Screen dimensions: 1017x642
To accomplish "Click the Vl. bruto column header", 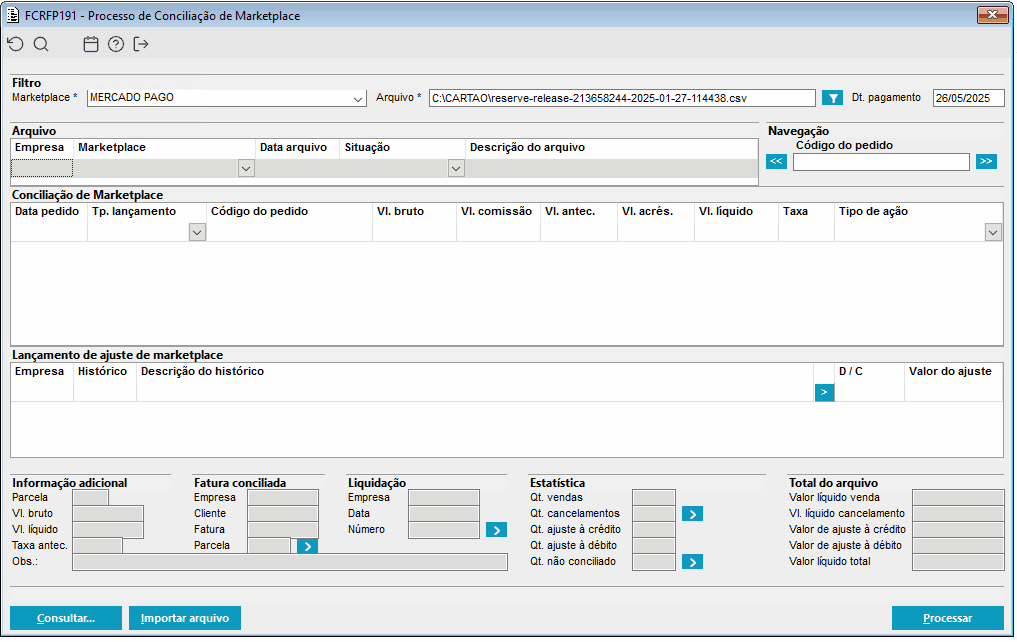I will [400, 211].
